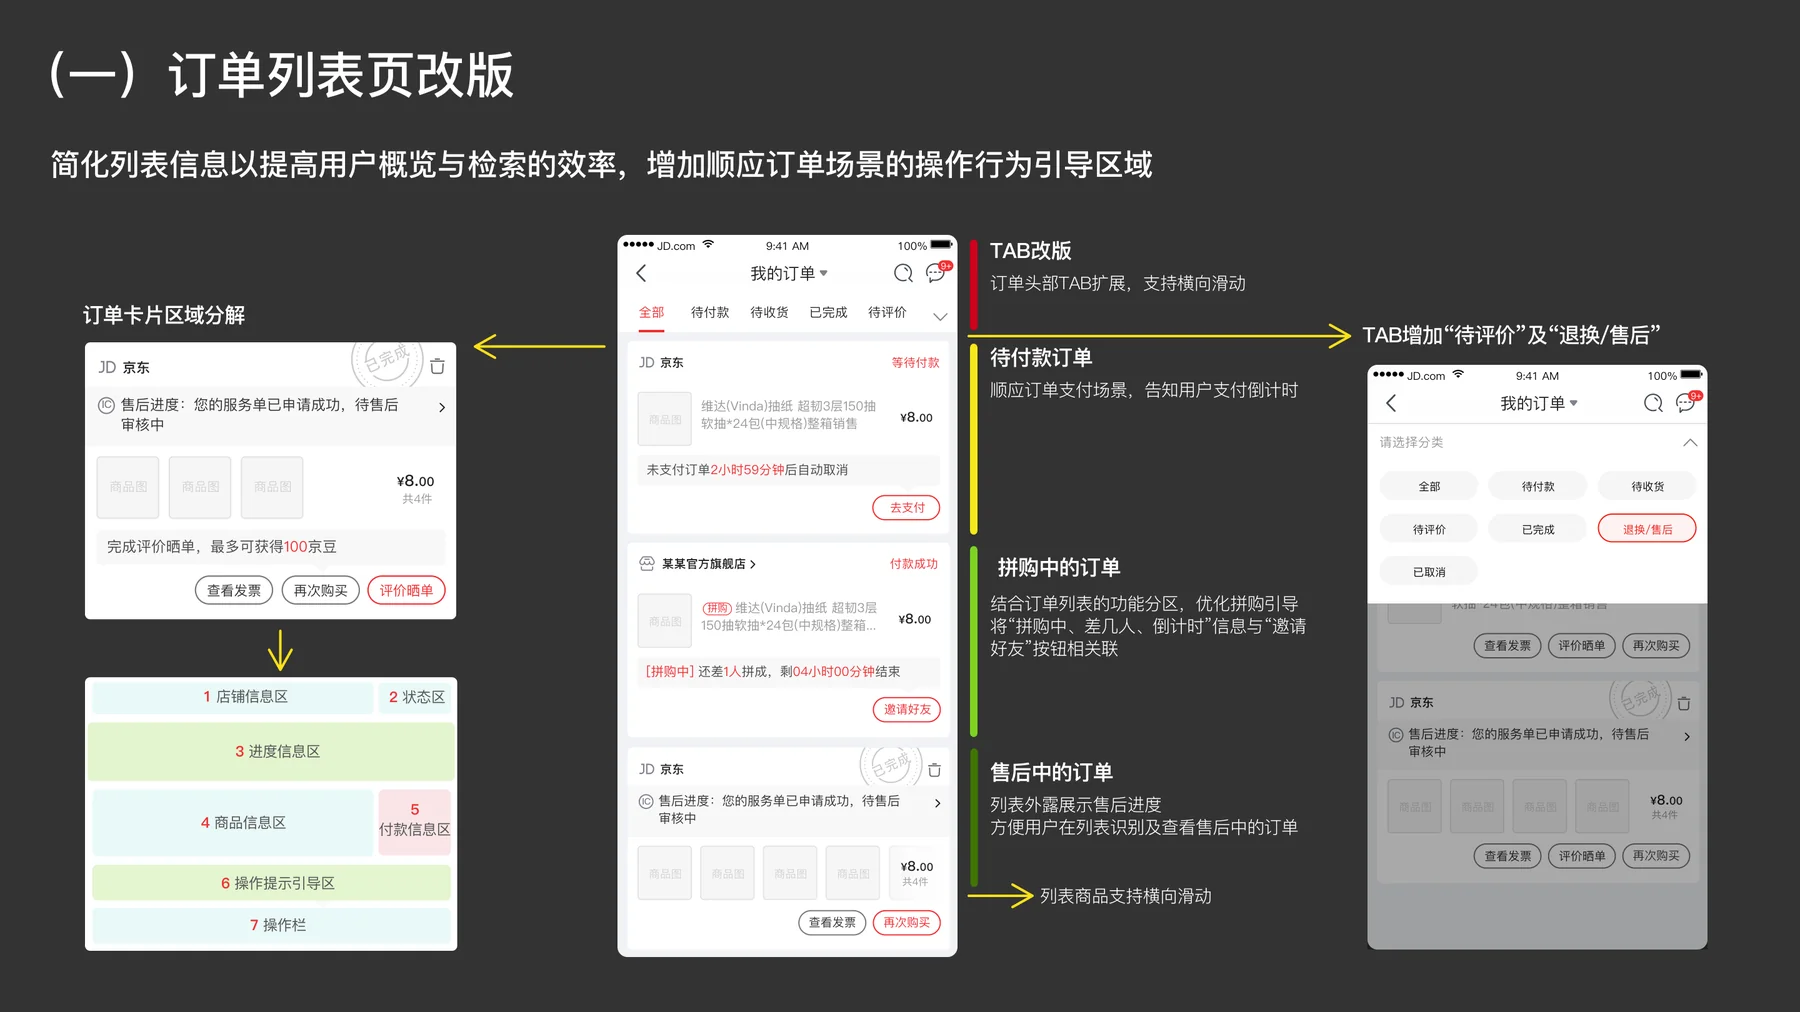
Task: Tap the trash icon on the JD aftersale order
Action: (934, 769)
